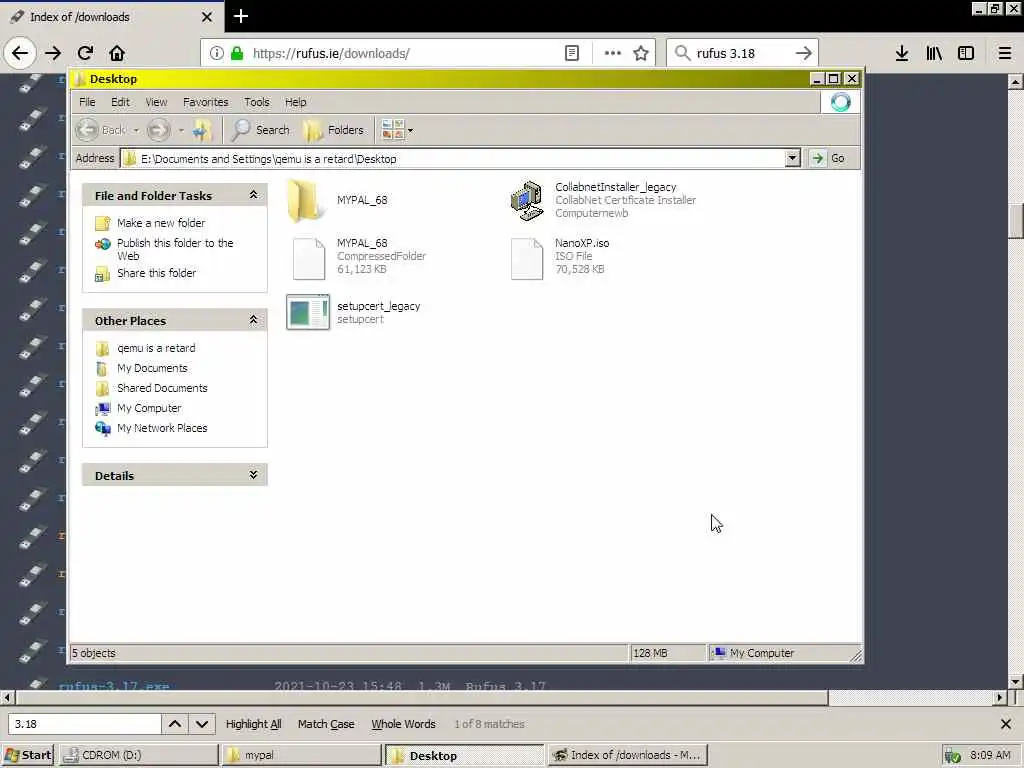Click the network system tray icon
The image size is (1024, 768).
(952, 756)
